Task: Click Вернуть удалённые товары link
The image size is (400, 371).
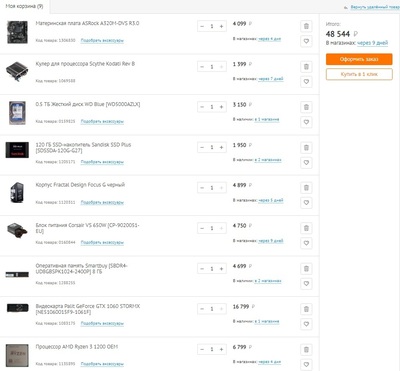Action: tap(374, 7)
